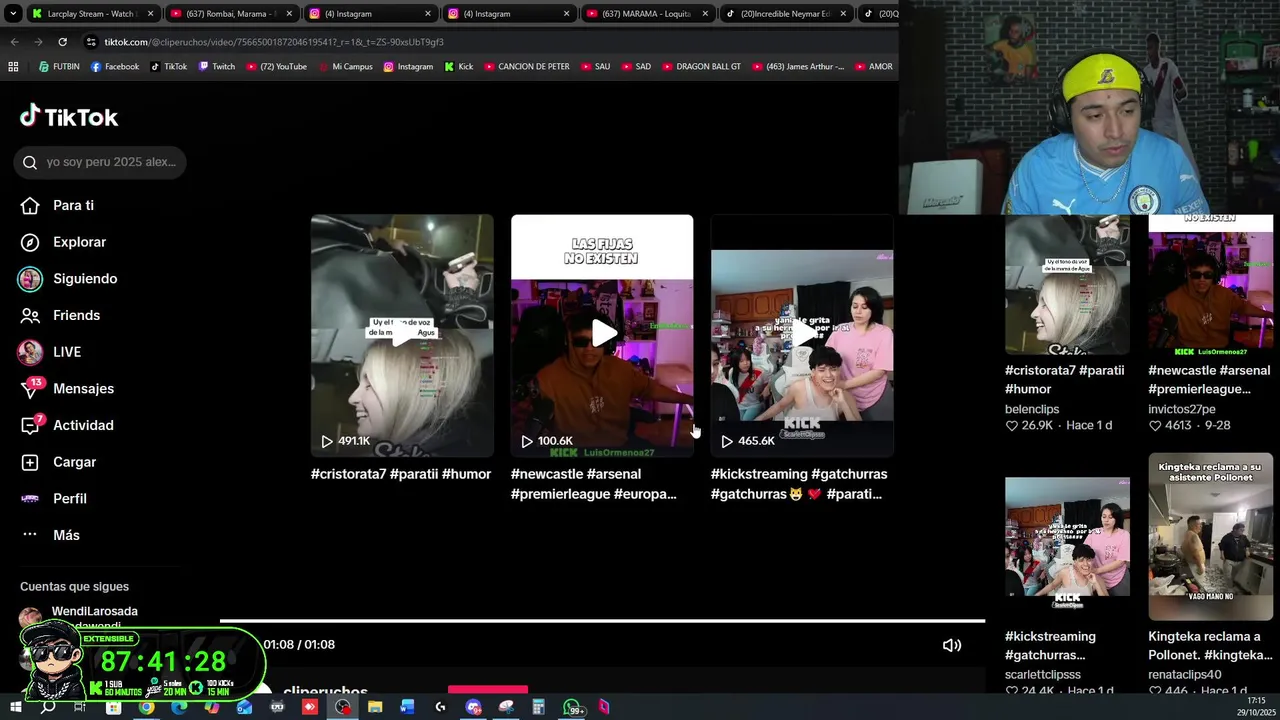Open WhatsApp from the taskbar

(573, 707)
